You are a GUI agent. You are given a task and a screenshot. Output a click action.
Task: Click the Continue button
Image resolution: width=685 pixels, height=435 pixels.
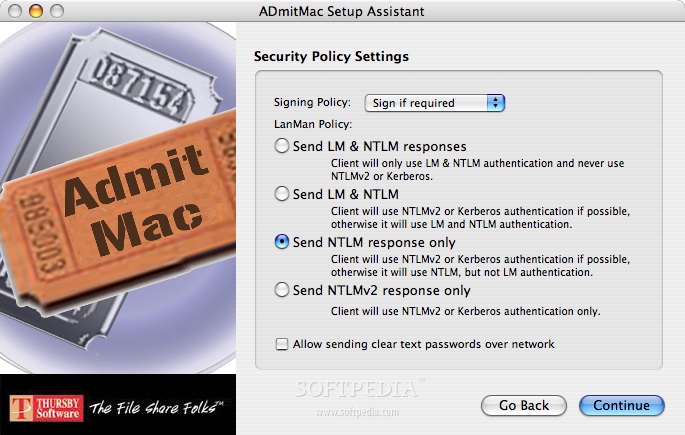point(622,406)
